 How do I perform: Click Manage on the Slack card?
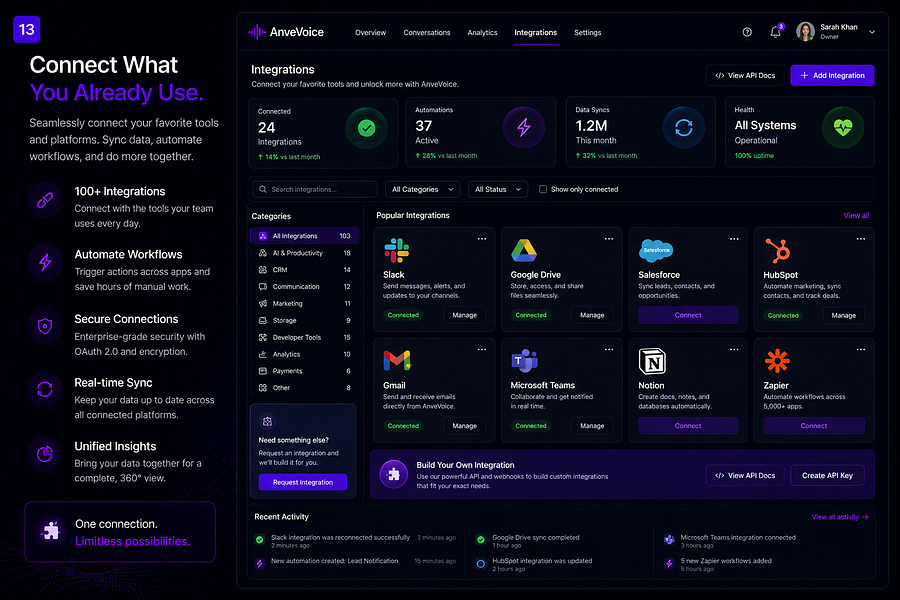pos(464,315)
